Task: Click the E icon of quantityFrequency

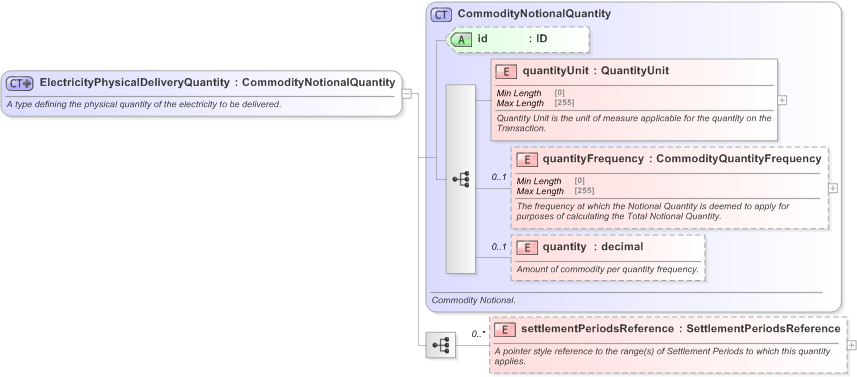Action: (526, 159)
